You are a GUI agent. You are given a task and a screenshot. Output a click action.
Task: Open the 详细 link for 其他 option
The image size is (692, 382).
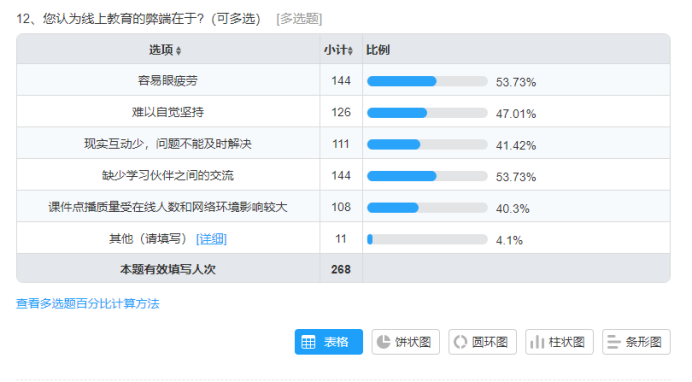pos(211,239)
